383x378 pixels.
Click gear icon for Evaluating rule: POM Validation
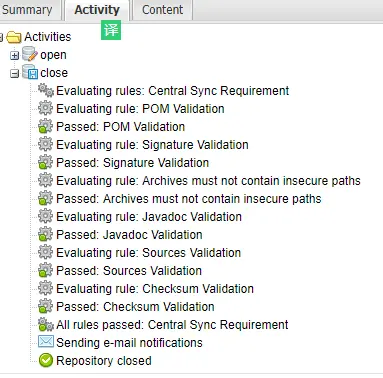(x=46, y=108)
